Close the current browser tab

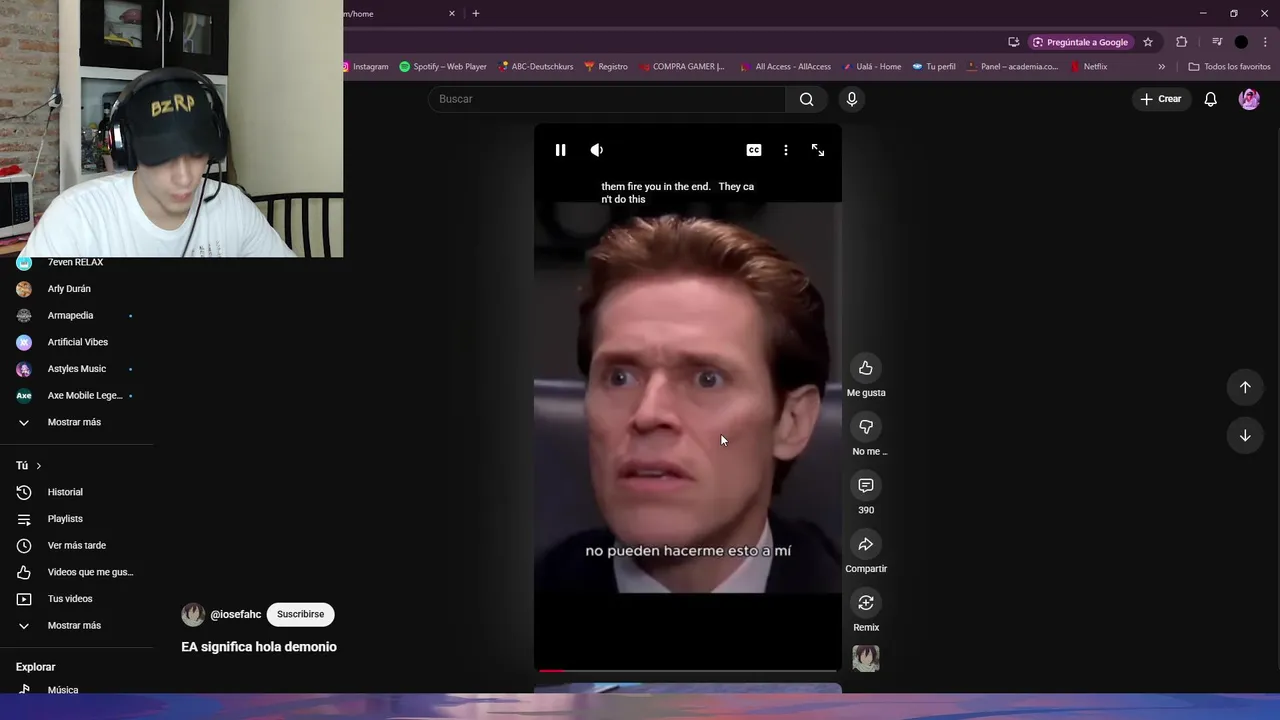(x=452, y=14)
